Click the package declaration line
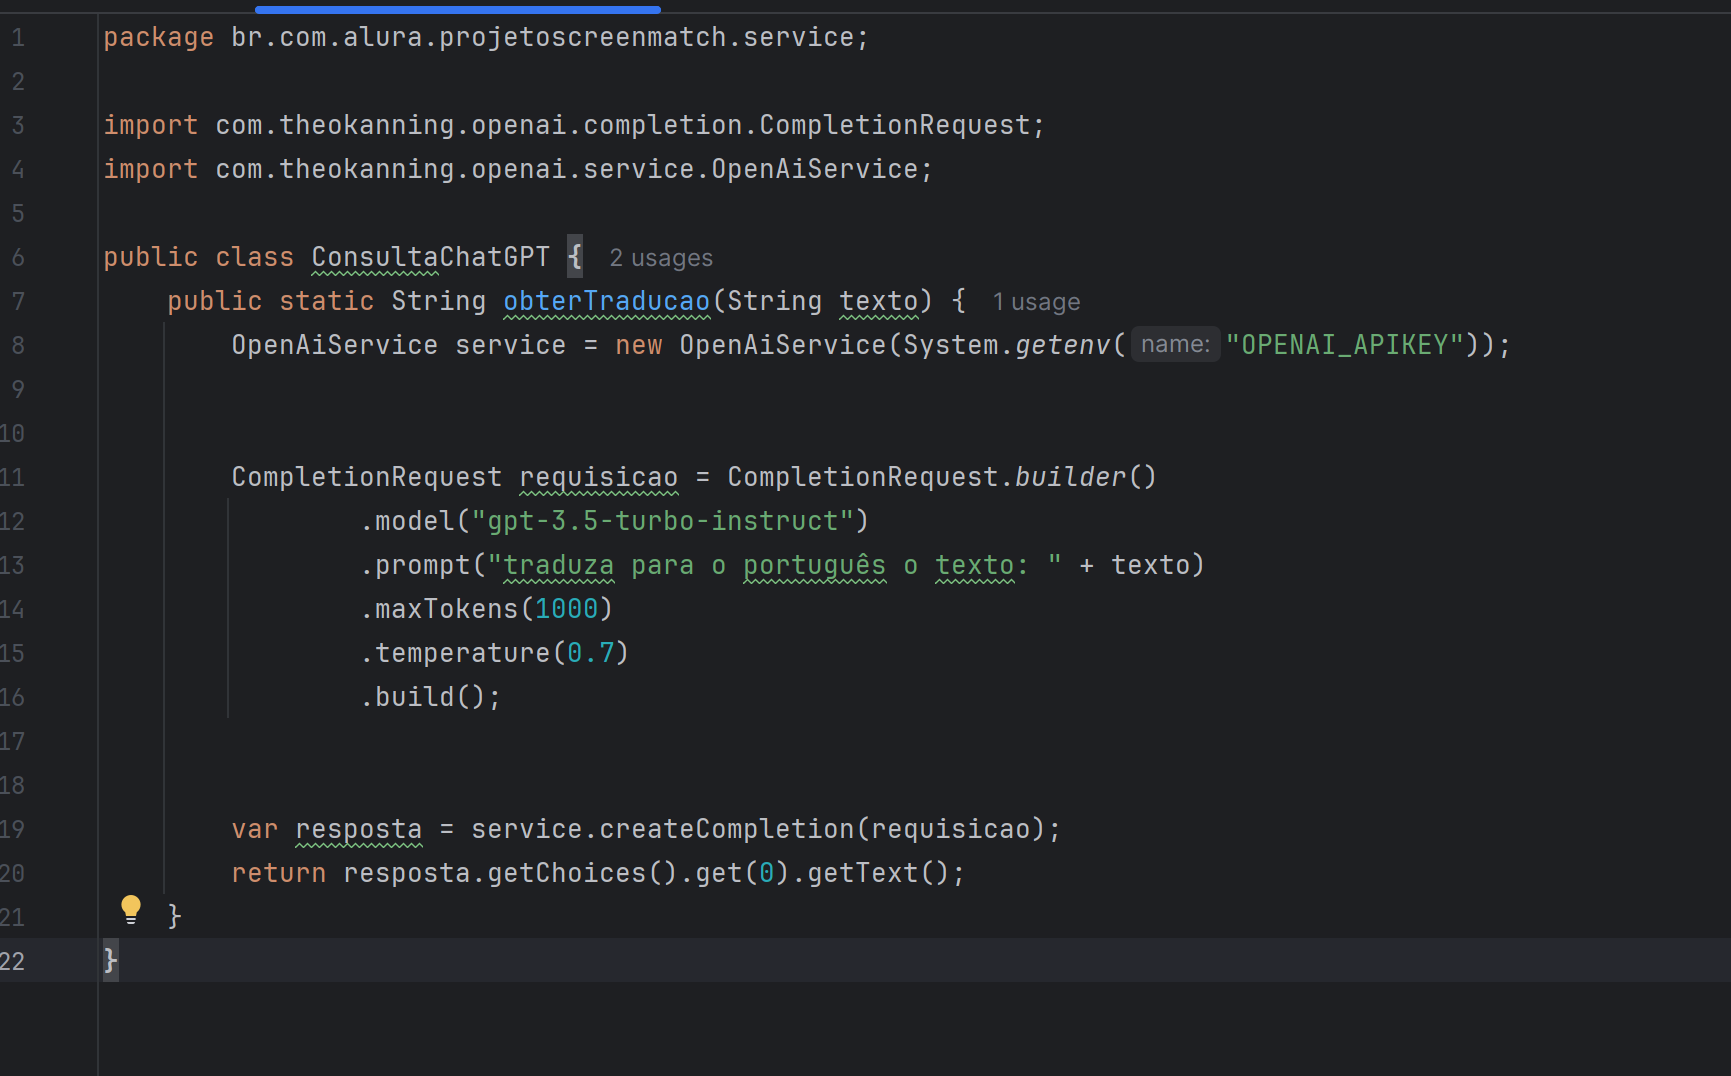This screenshot has width=1731, height=1076. [486, 37]
